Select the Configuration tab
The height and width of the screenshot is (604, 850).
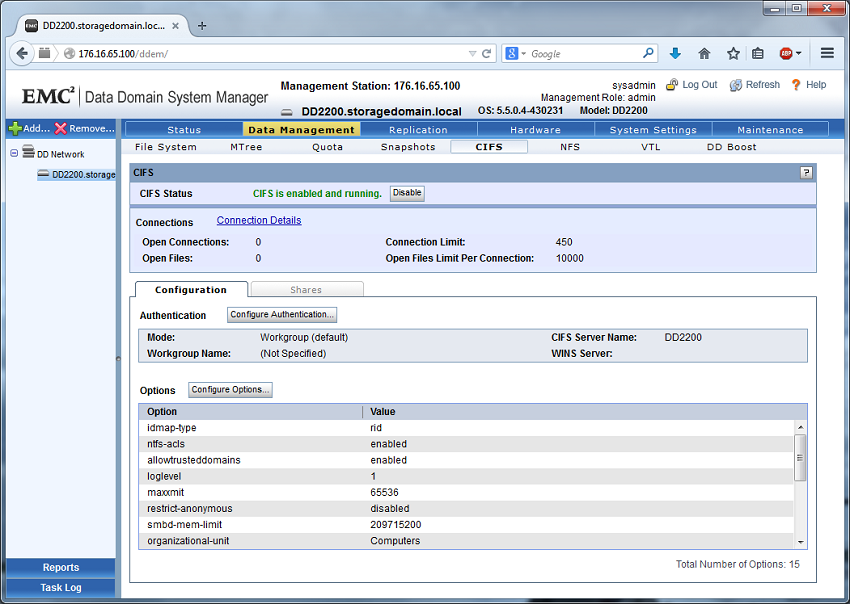(191, 290)
